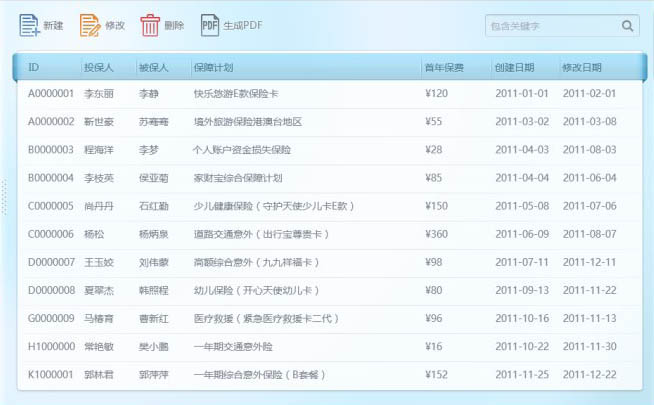This screenshot has width=654, height=405.
Task: Click insured person 李梦
Action: 149,150
